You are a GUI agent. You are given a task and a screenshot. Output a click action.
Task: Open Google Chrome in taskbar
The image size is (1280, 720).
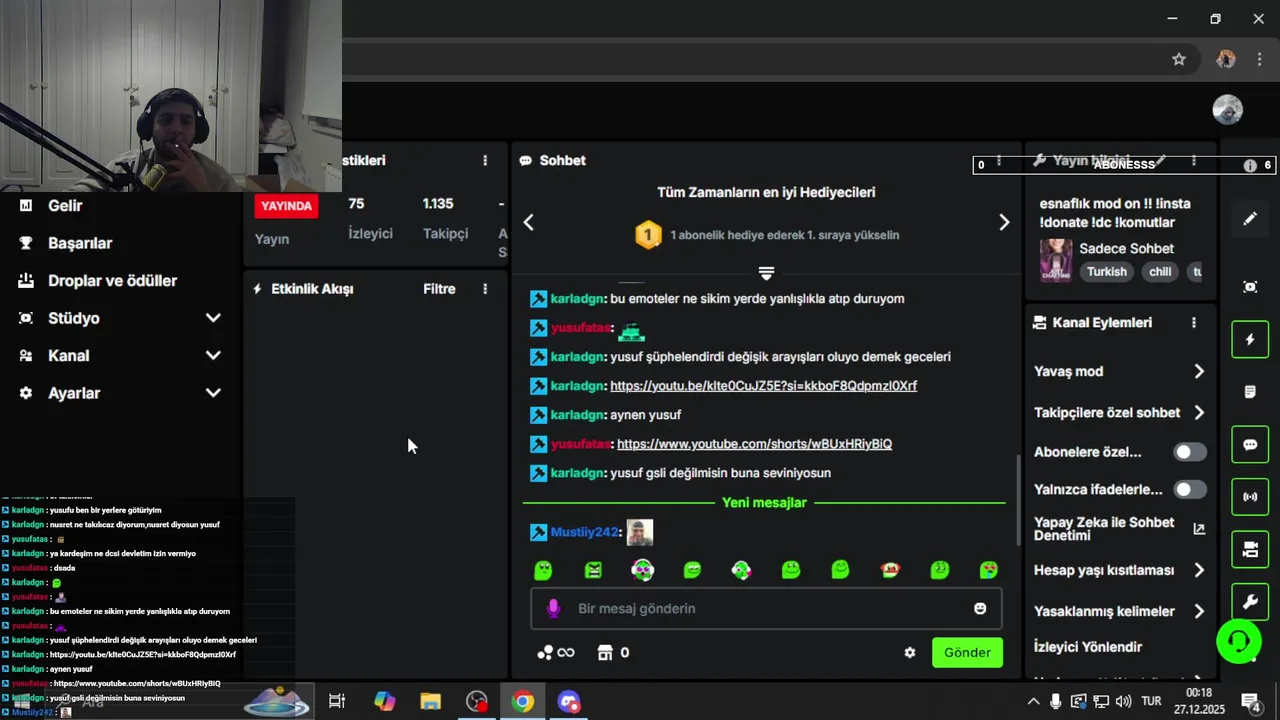coord(523,702)
